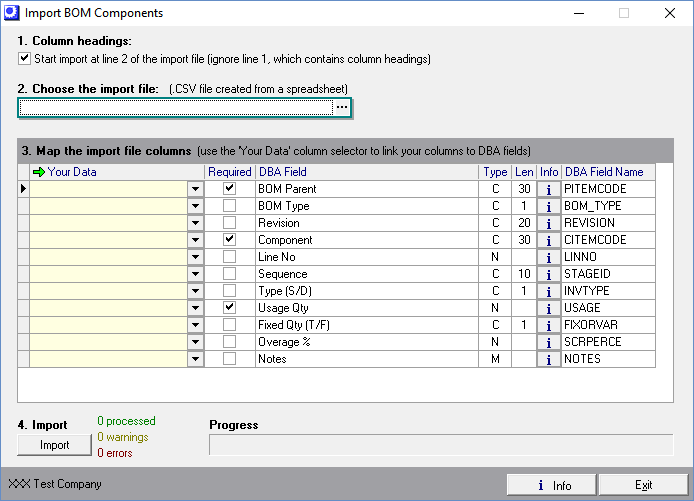Toggle Required checkbox for Fixed Qty (T/F)
Image resolution: width=694 pixels, height=501 pixels.
pyautogui.click(x=229, y=324)
